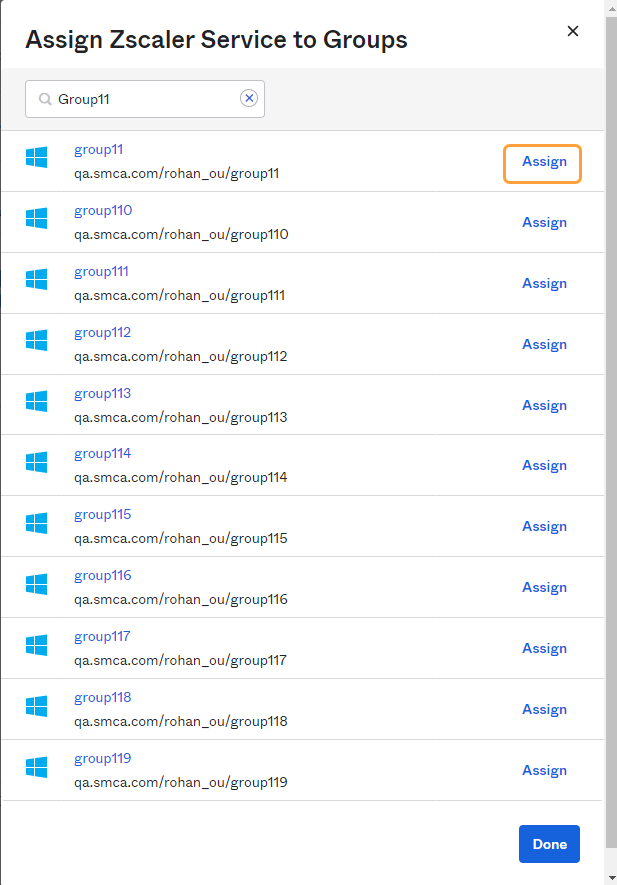
Task: Click the magnifying glass search icon
Action: (x=44, y=99)
